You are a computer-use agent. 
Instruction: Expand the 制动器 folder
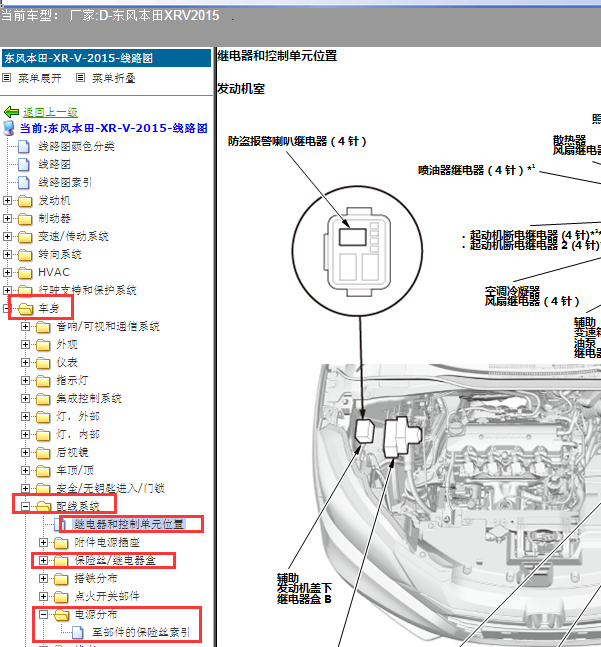tap(7, 218)
